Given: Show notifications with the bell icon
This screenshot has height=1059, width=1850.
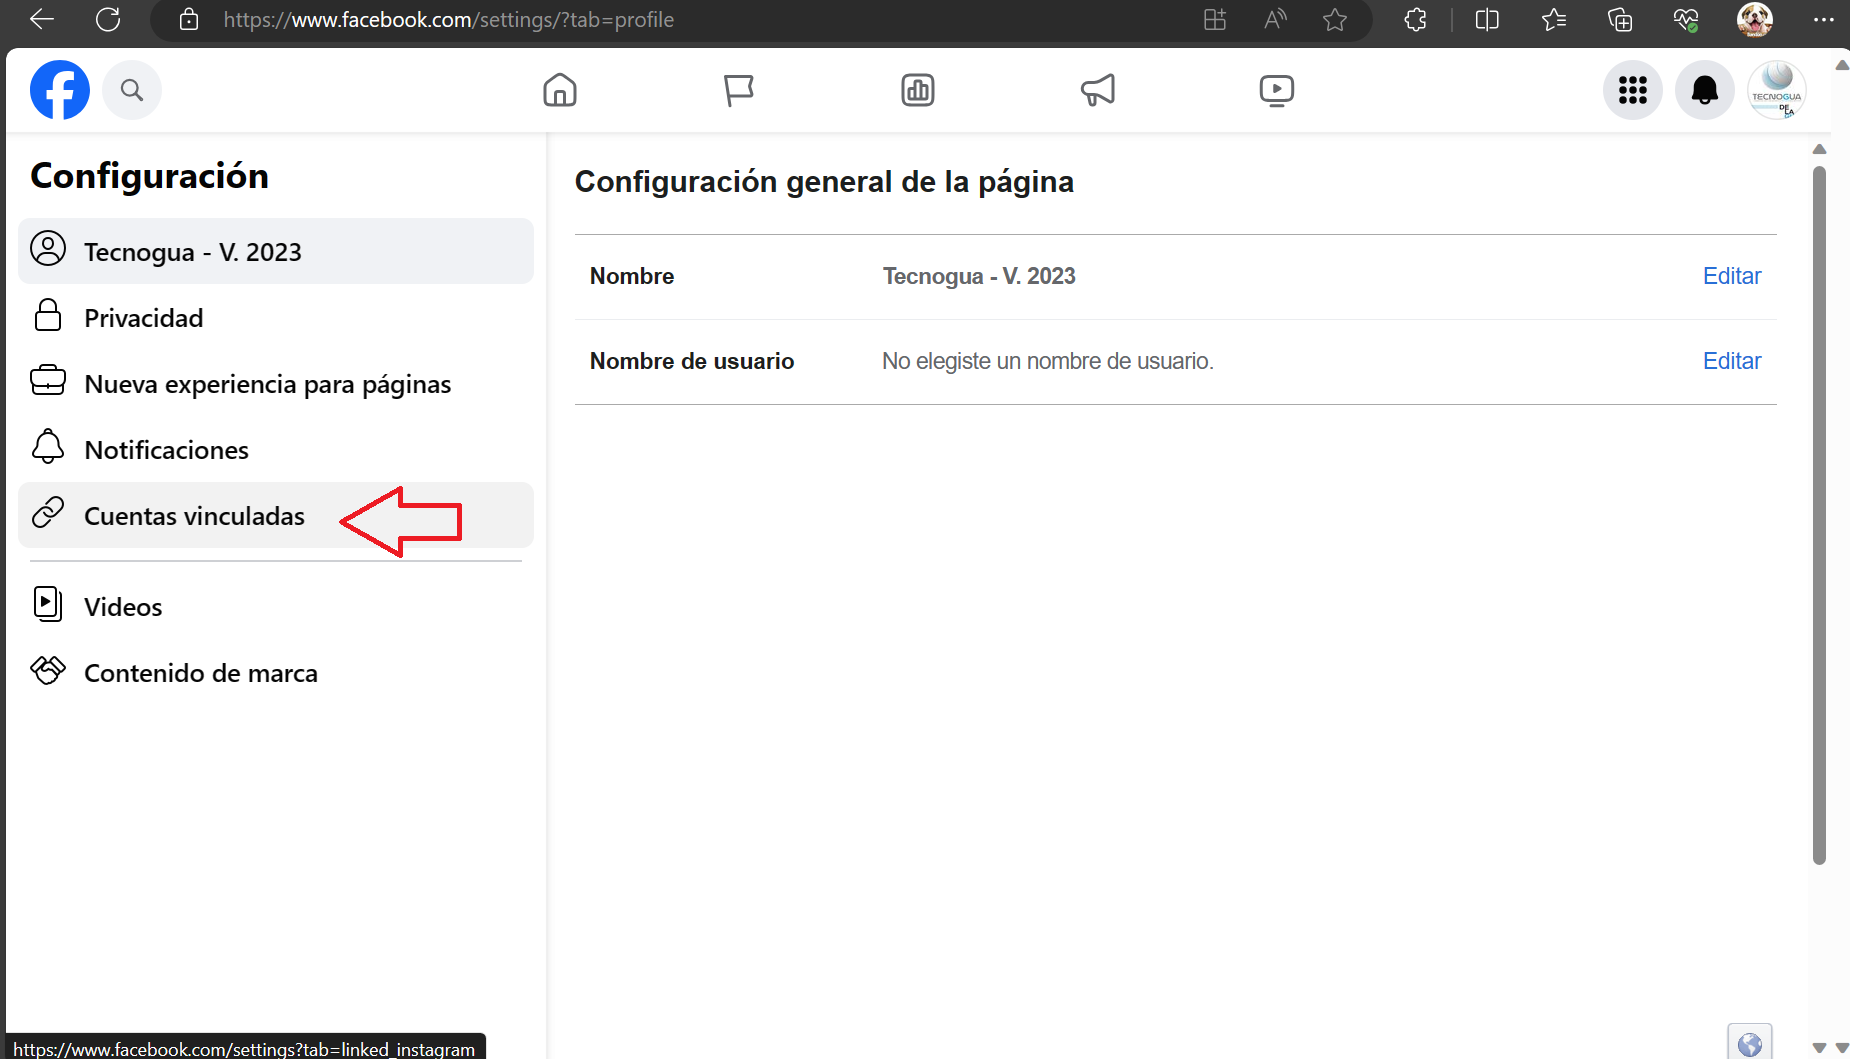Looking at the screenshot, I should click(x=1704, y=90).
